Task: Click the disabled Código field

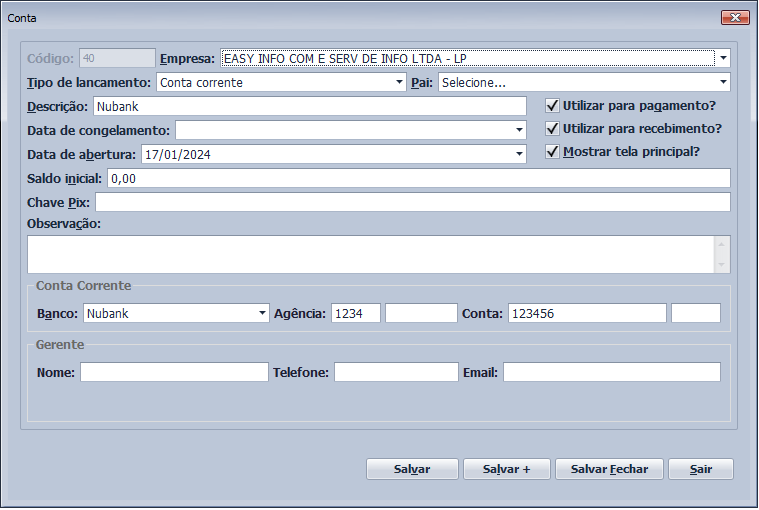Action: [117, 58]
